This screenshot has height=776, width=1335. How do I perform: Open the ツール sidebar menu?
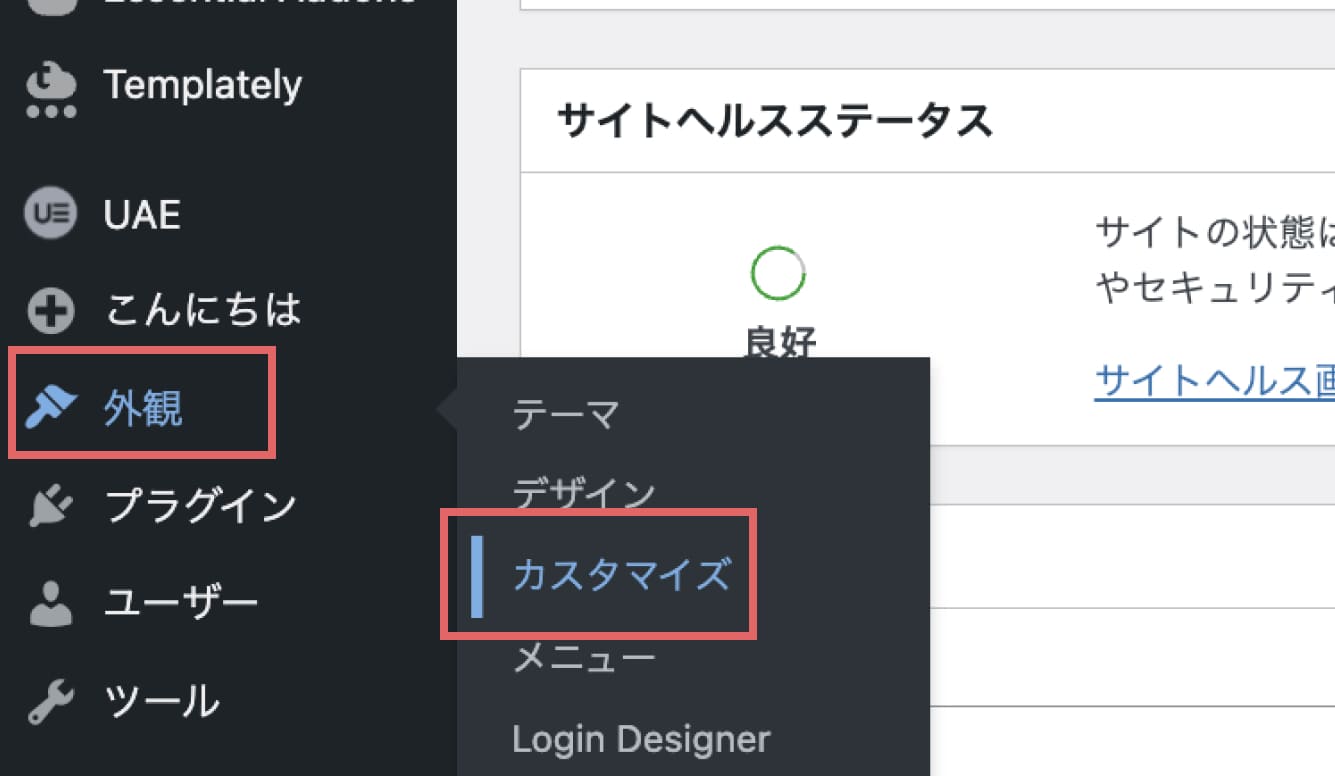tap(160, 700)
